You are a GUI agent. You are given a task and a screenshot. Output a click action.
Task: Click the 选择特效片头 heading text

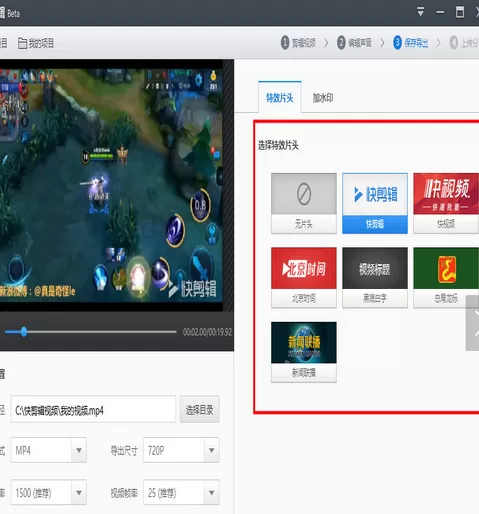click(x=278, y=145)
